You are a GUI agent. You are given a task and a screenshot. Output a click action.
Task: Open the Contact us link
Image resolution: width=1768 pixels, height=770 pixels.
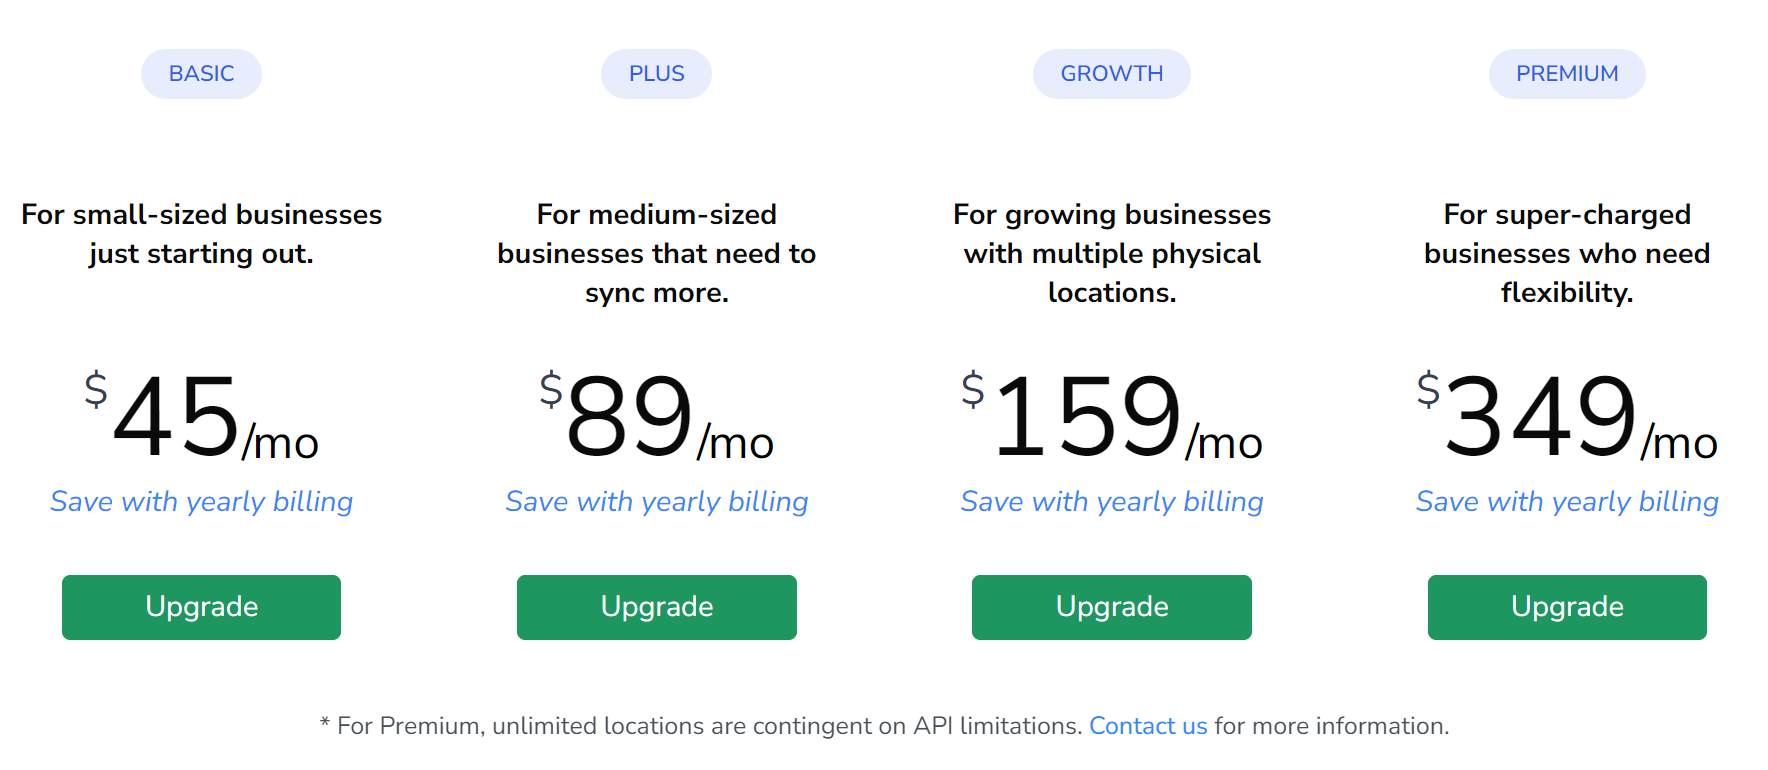1148,726
